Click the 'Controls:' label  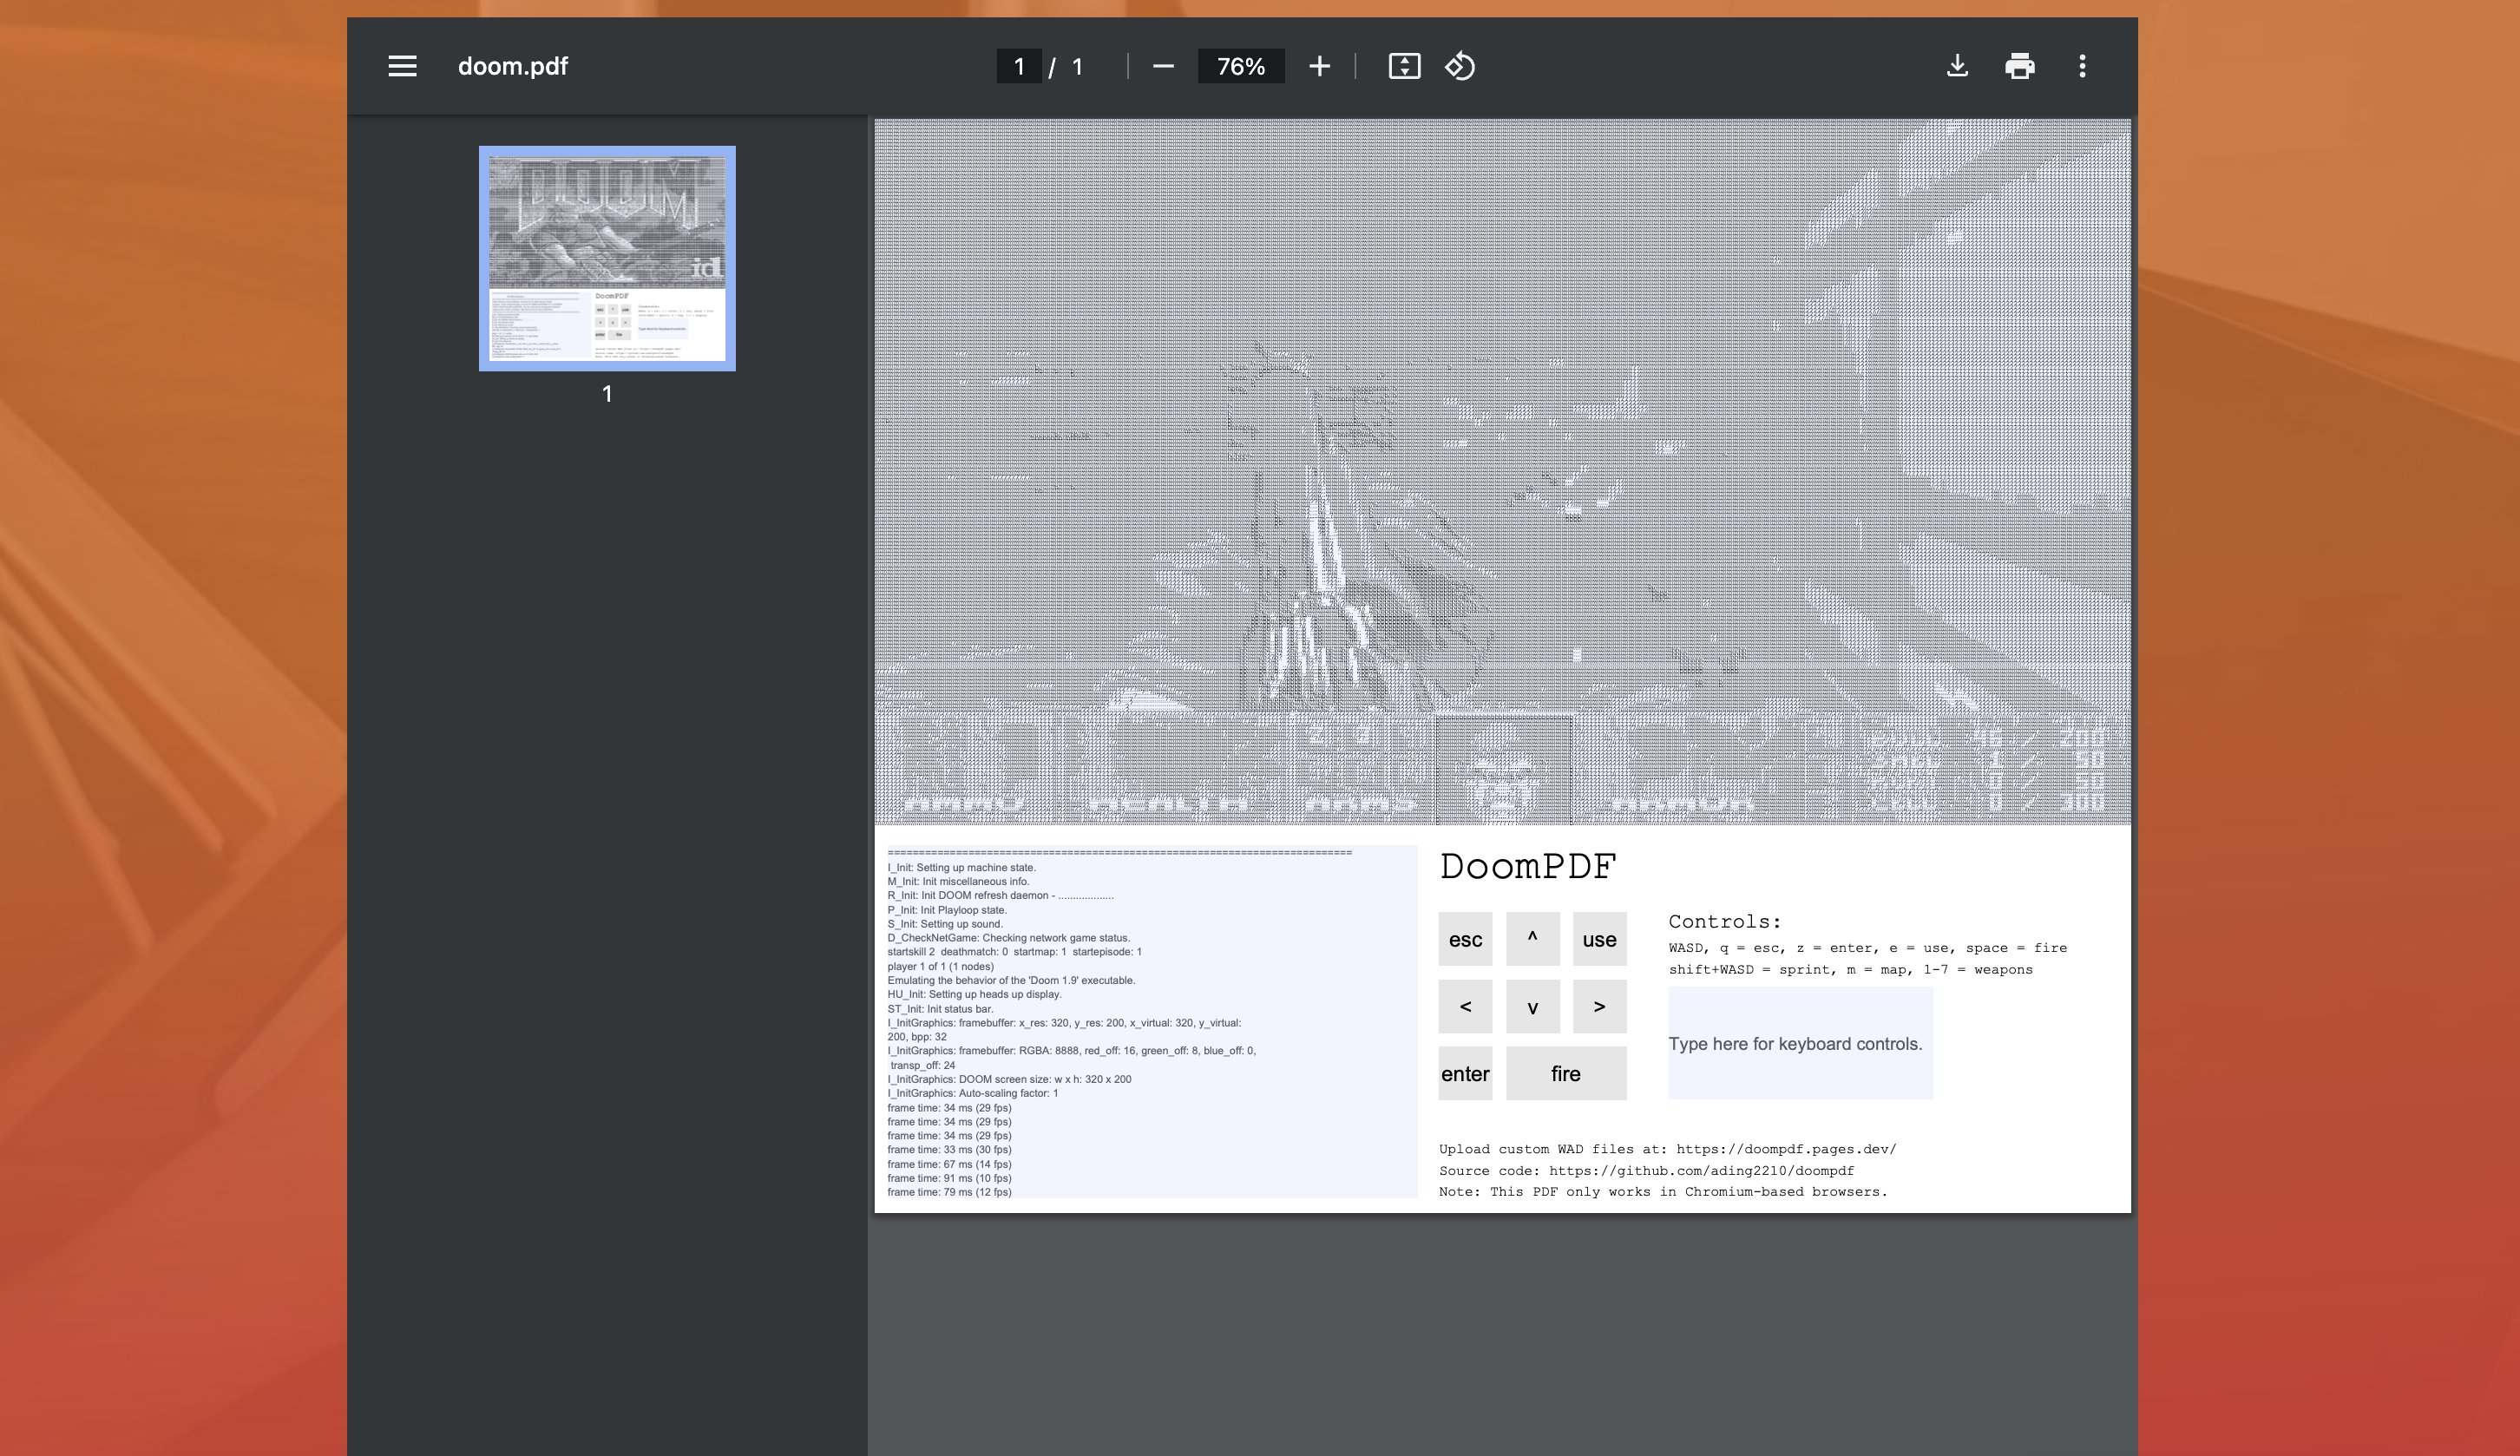(x=1724, y=922)
